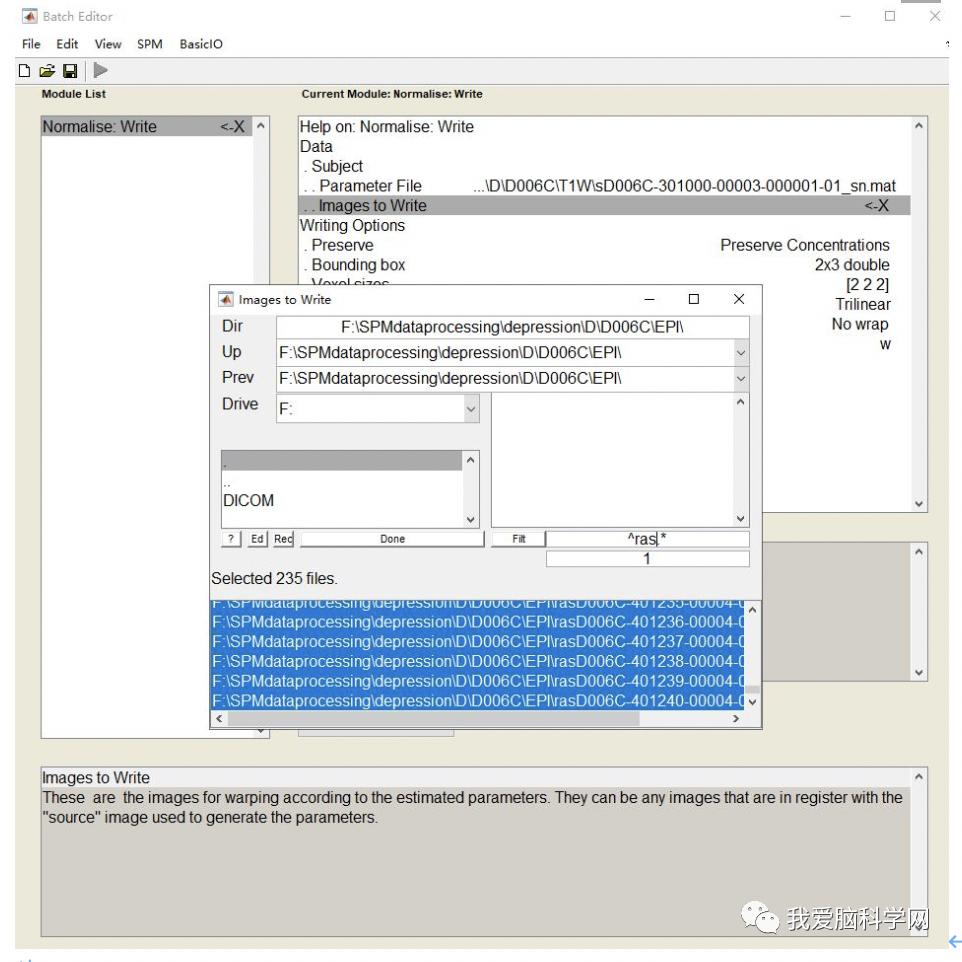Click the Dir path input field

click(512, 327)
